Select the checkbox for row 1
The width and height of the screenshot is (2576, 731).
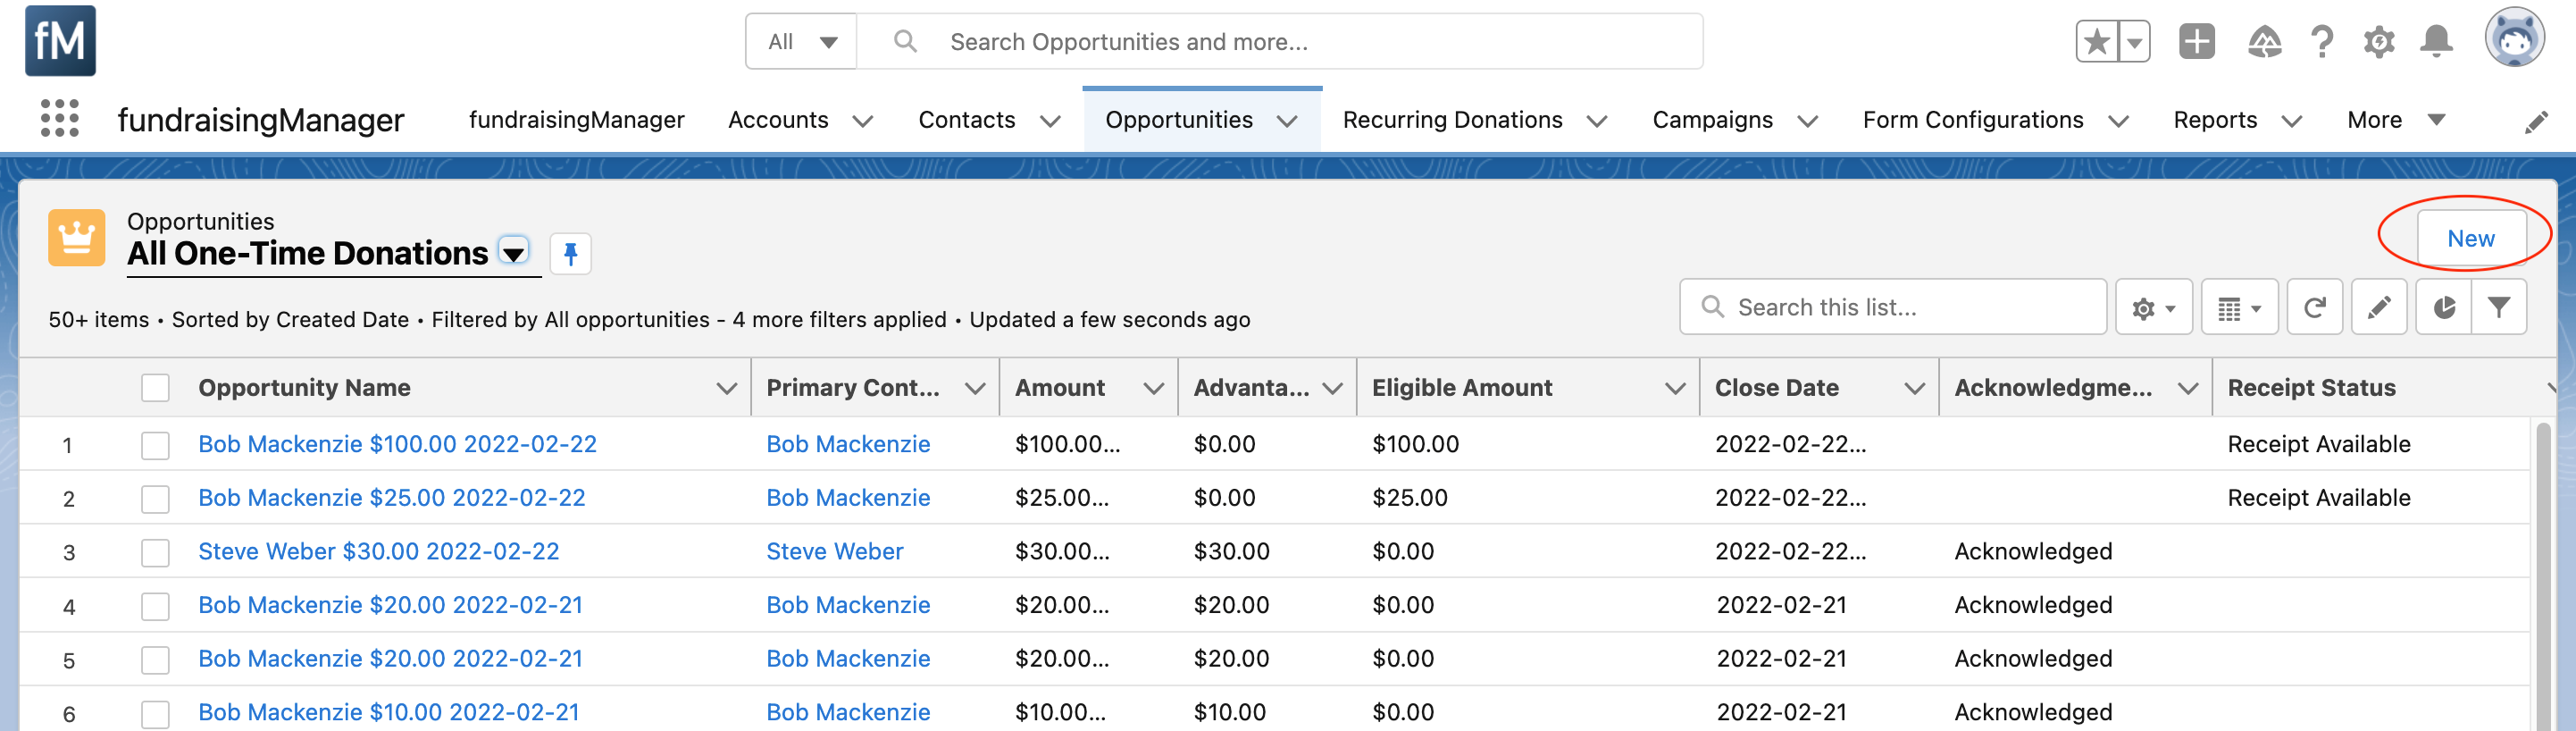pos(155,445)
